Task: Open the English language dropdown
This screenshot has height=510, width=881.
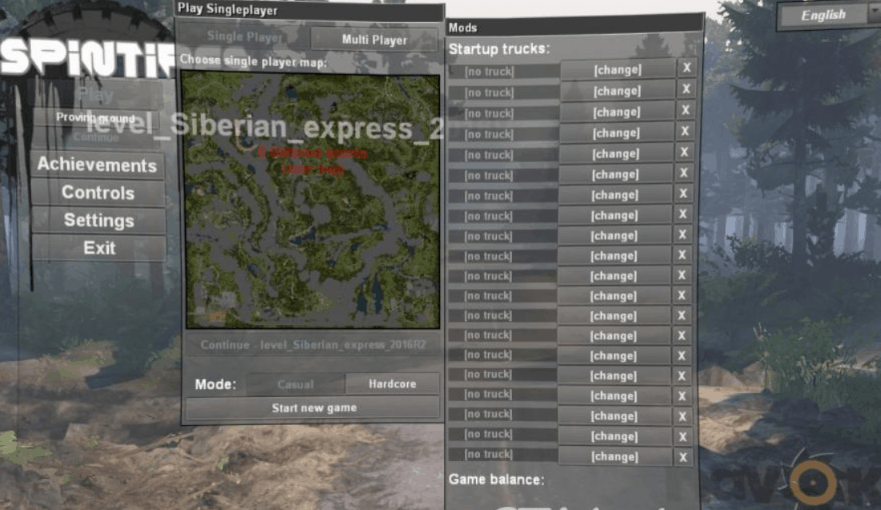Action: 830,15
